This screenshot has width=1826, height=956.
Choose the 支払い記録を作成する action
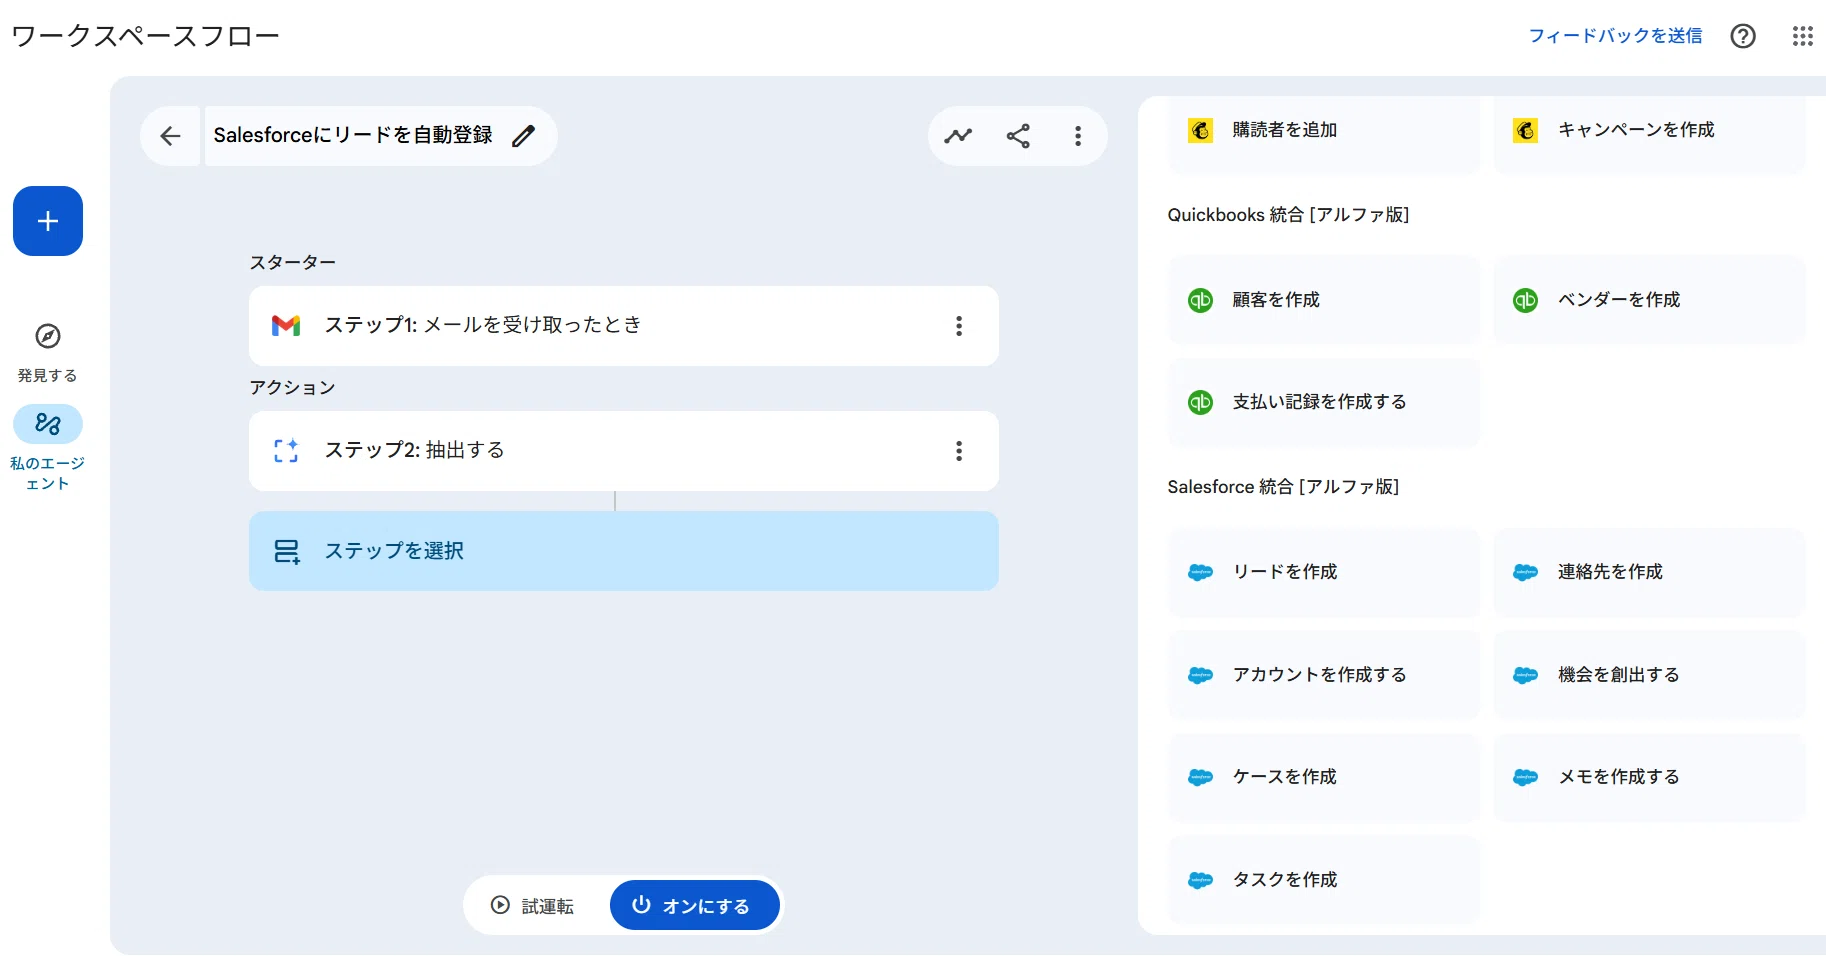click(1324, 402)
